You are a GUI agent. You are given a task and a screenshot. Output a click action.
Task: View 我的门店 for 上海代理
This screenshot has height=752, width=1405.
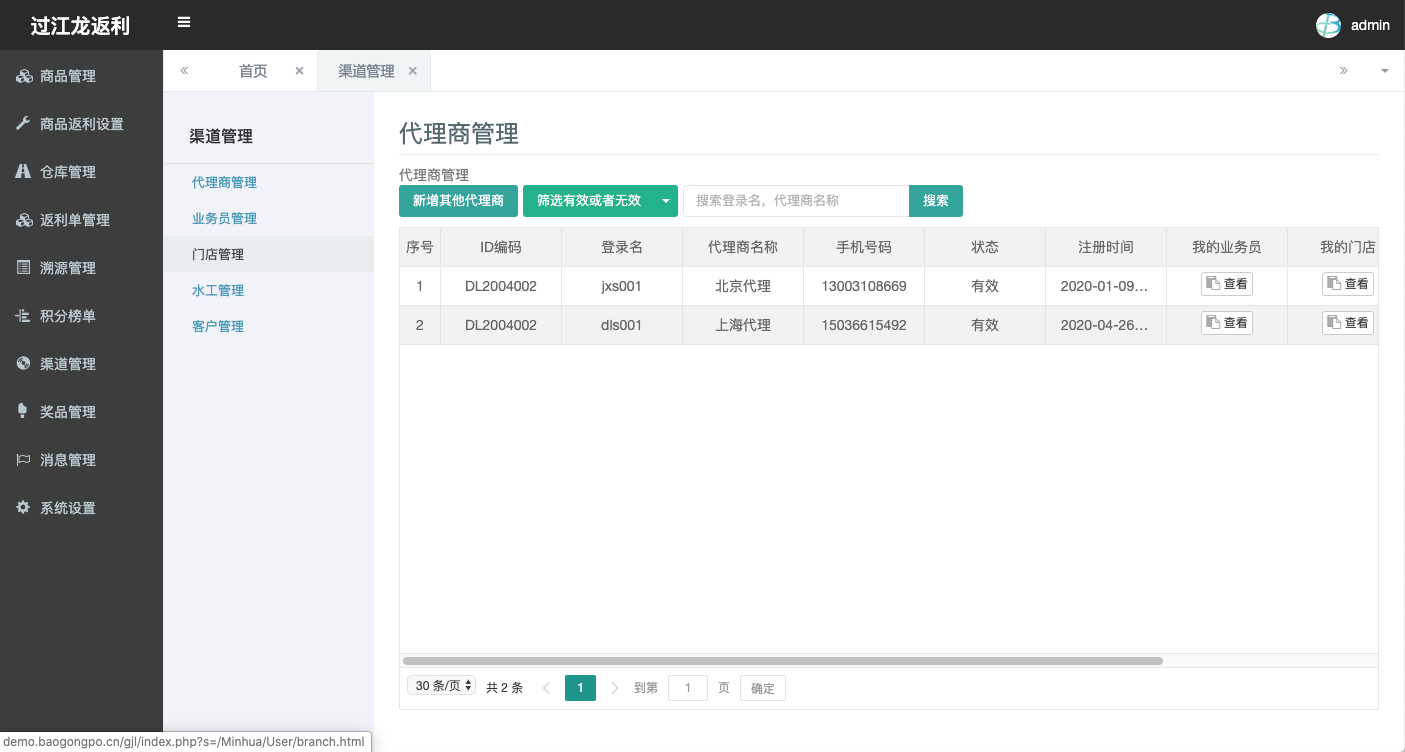(1347, 323)
